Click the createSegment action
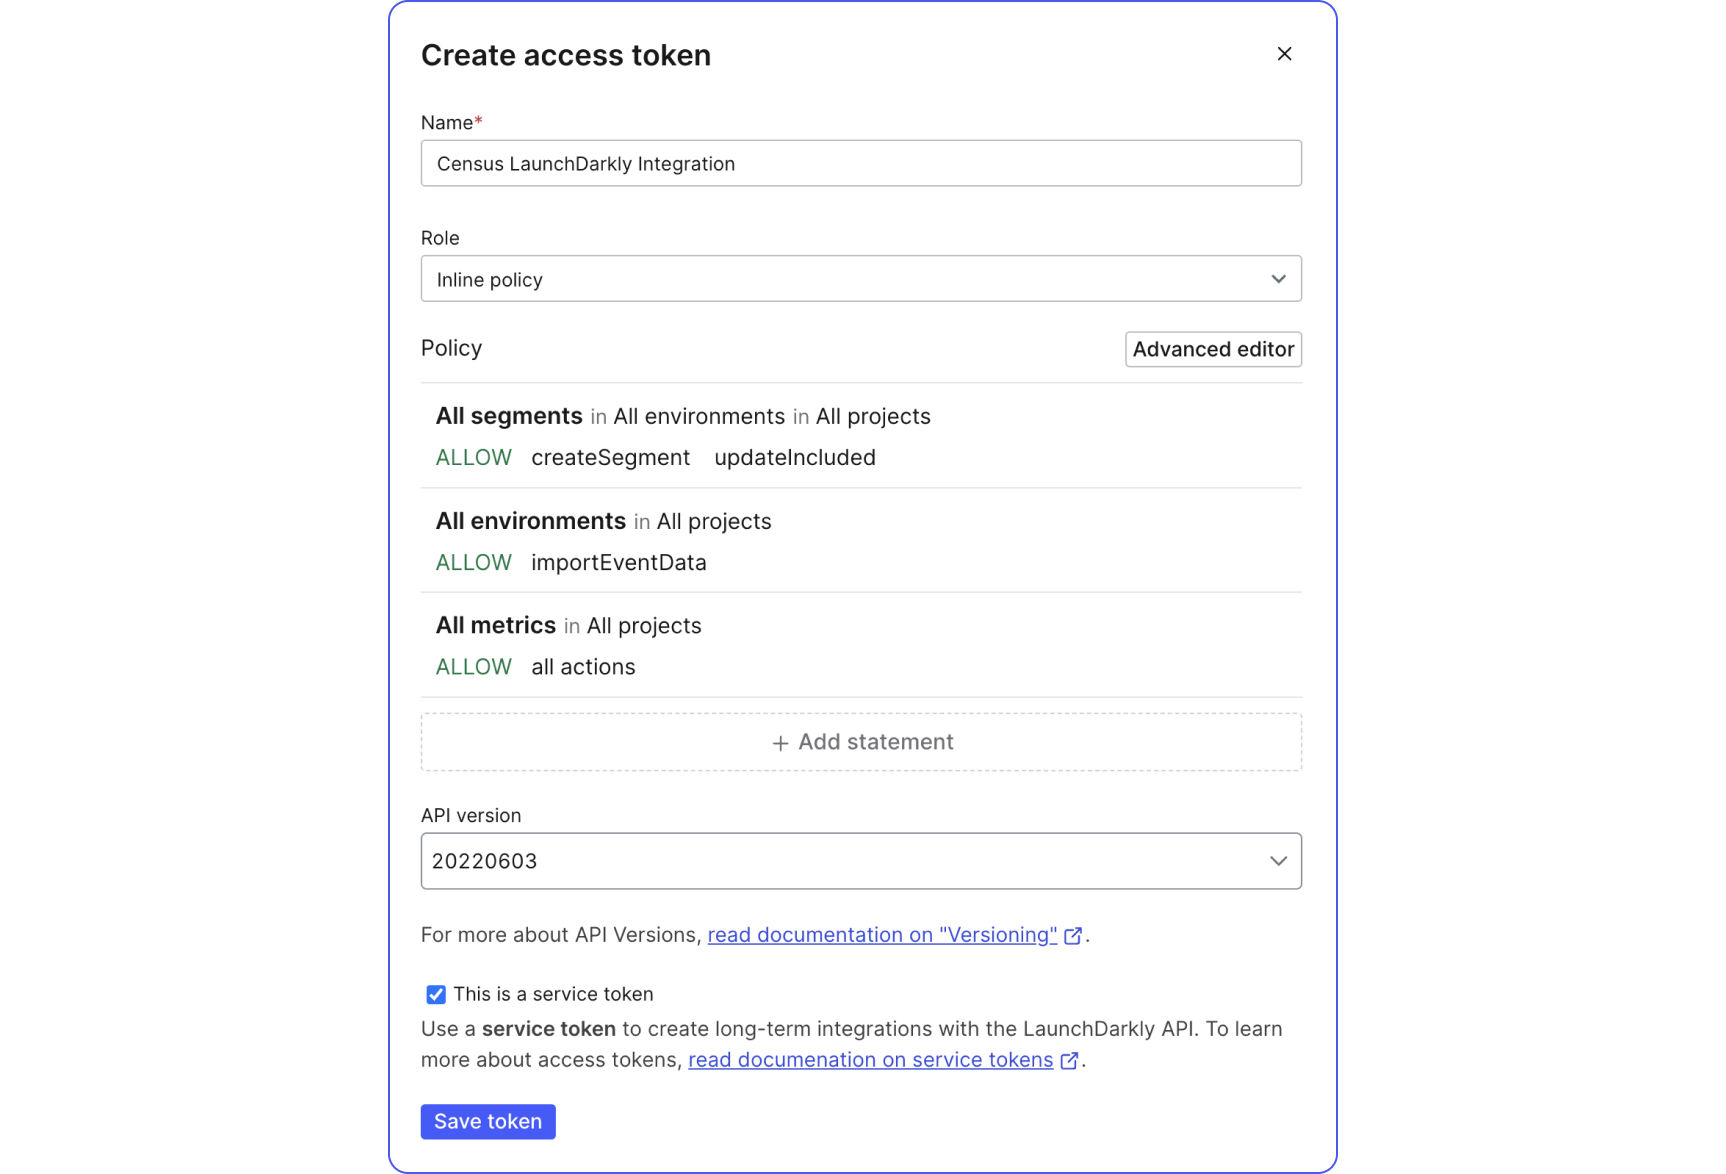Screen dimensions: 1726x1174 610,458
